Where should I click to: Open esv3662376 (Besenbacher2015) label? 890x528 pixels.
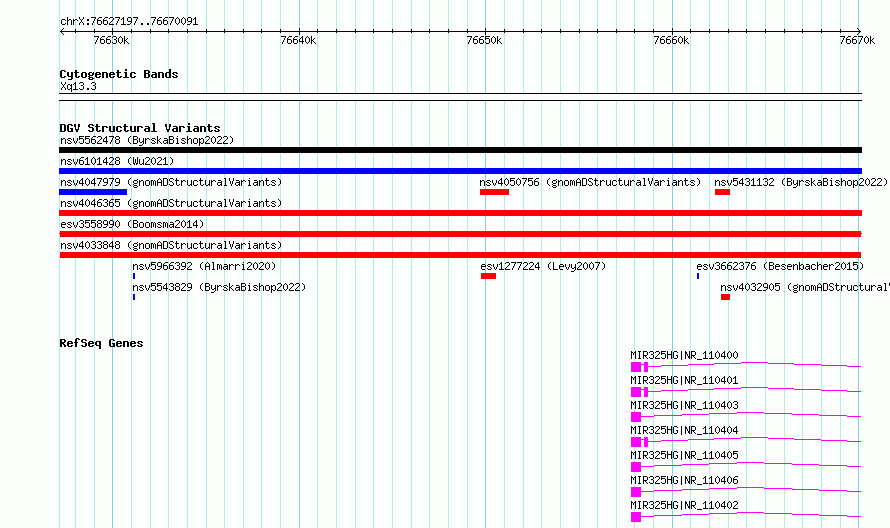[x=780, y=266]
